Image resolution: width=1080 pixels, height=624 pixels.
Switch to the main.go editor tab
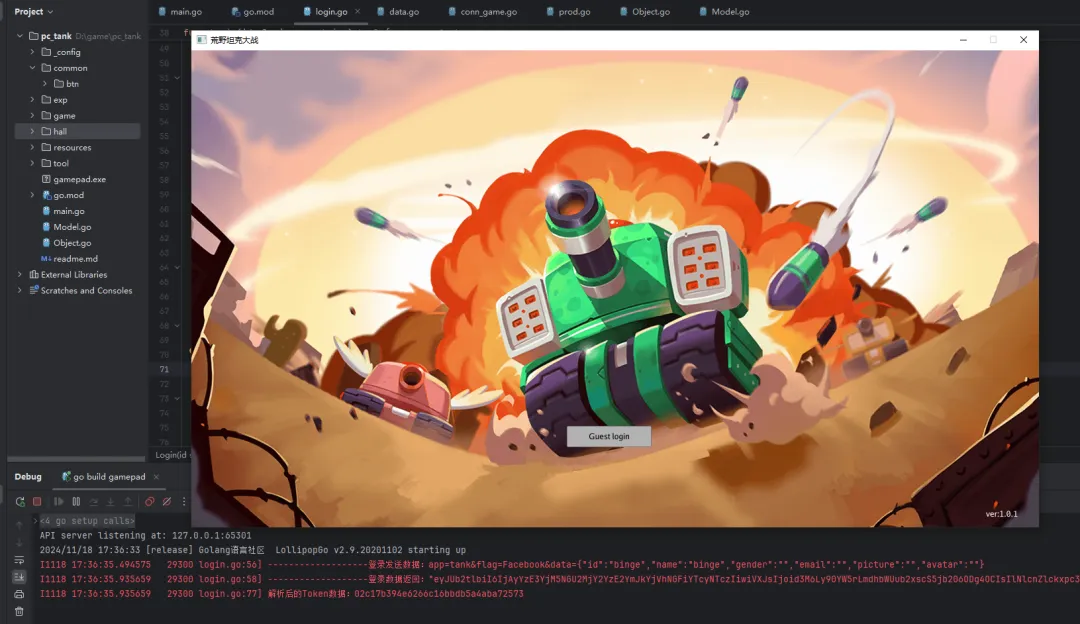(180, 12)
